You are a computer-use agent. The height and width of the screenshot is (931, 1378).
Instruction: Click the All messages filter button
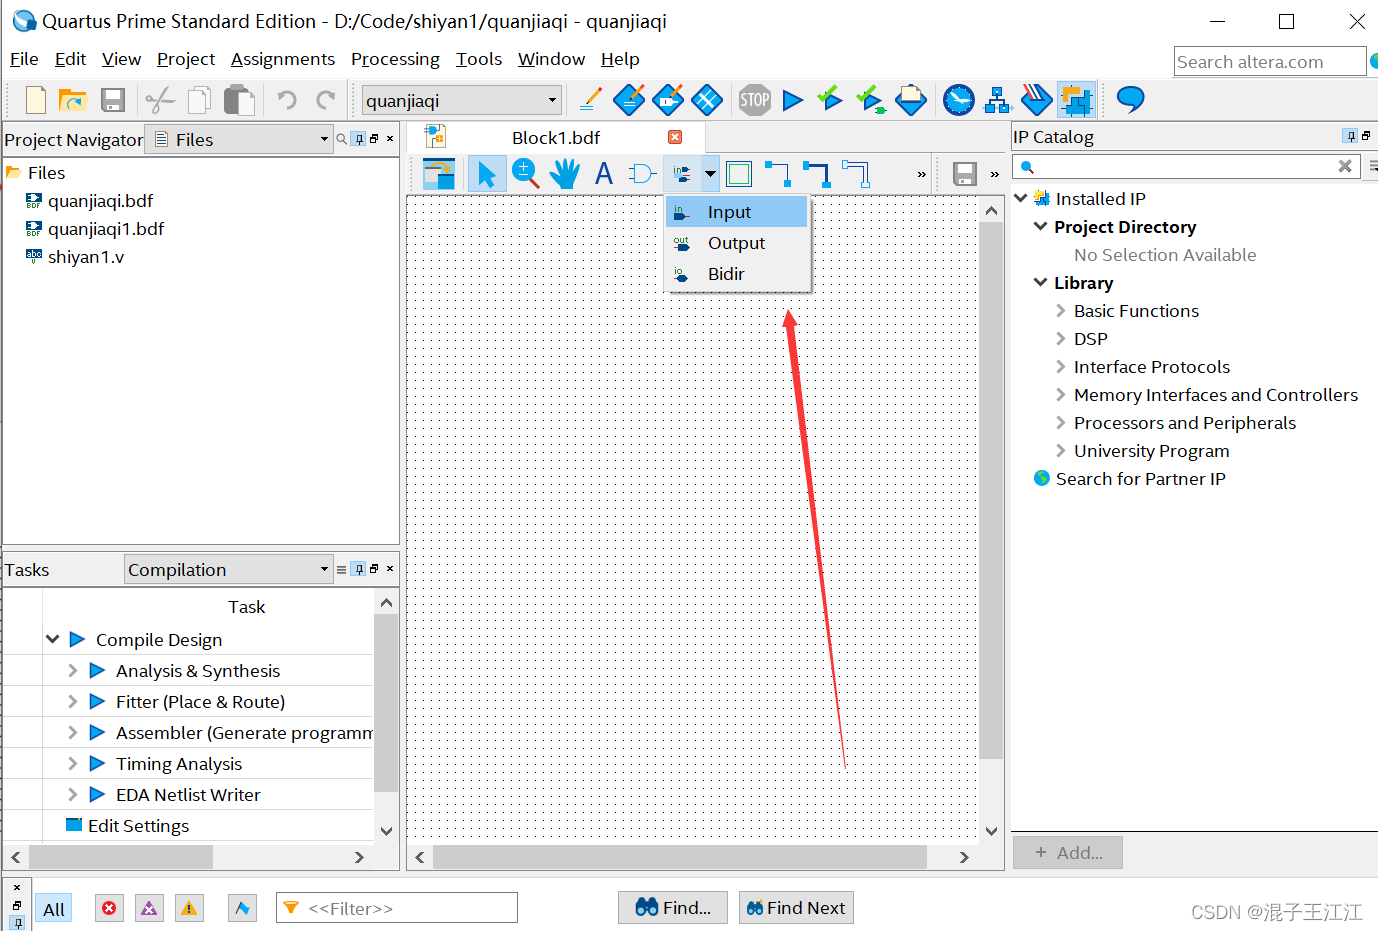point(54,909)
